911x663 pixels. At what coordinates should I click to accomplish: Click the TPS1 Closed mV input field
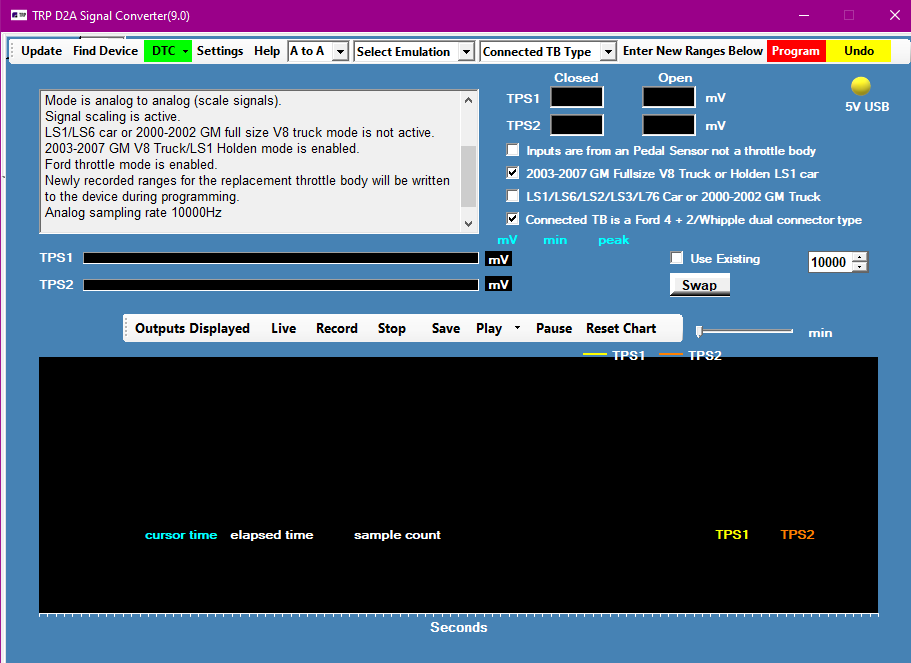point(576,97)
